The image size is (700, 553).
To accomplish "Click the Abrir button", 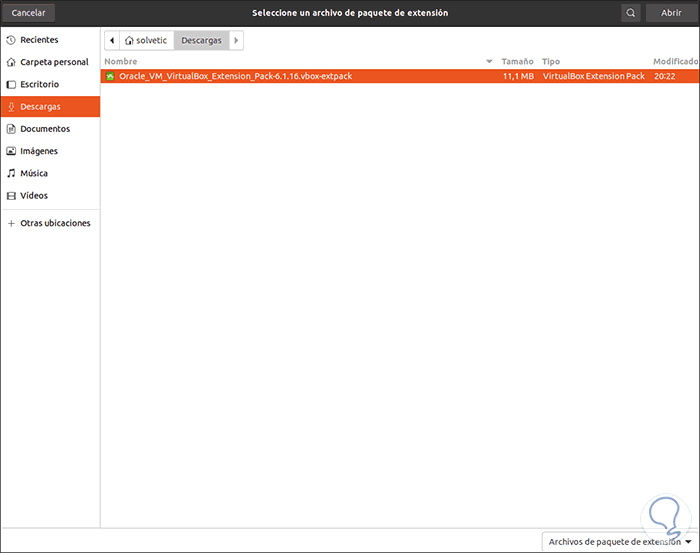I will (x=671, y=13).
